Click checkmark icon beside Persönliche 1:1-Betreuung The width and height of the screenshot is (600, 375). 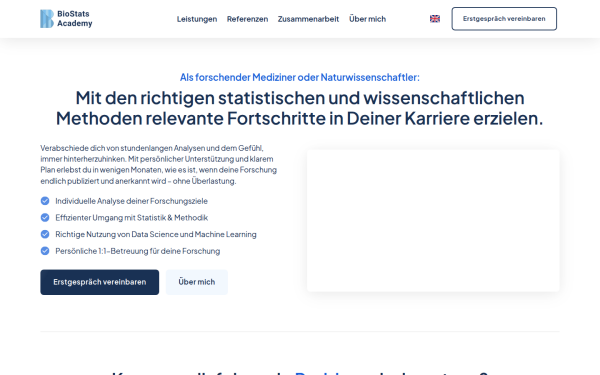click(x=45, y=251)
